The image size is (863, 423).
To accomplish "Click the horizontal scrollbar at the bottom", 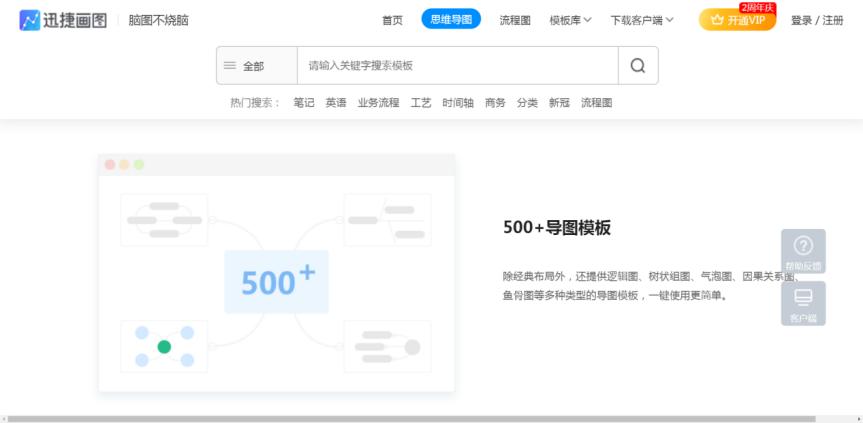I will (x=411, y=419).
